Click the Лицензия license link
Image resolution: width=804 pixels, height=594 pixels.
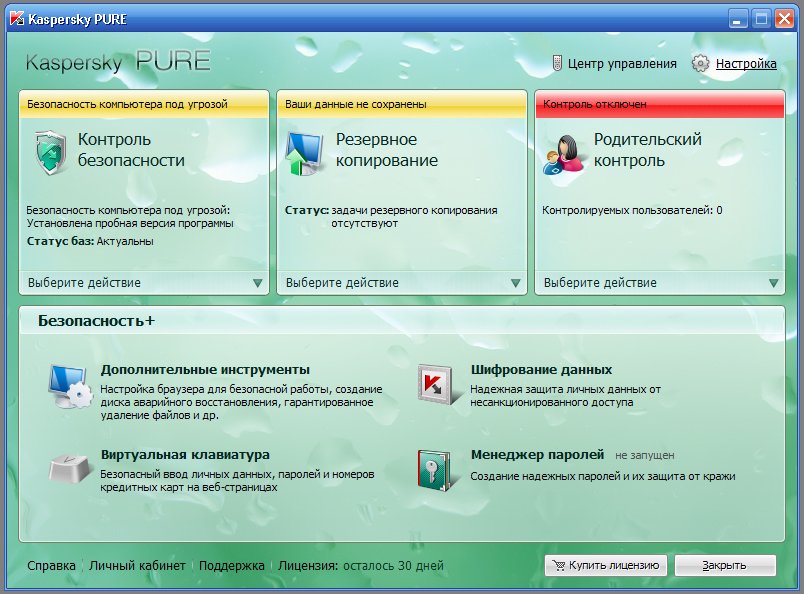308,565
